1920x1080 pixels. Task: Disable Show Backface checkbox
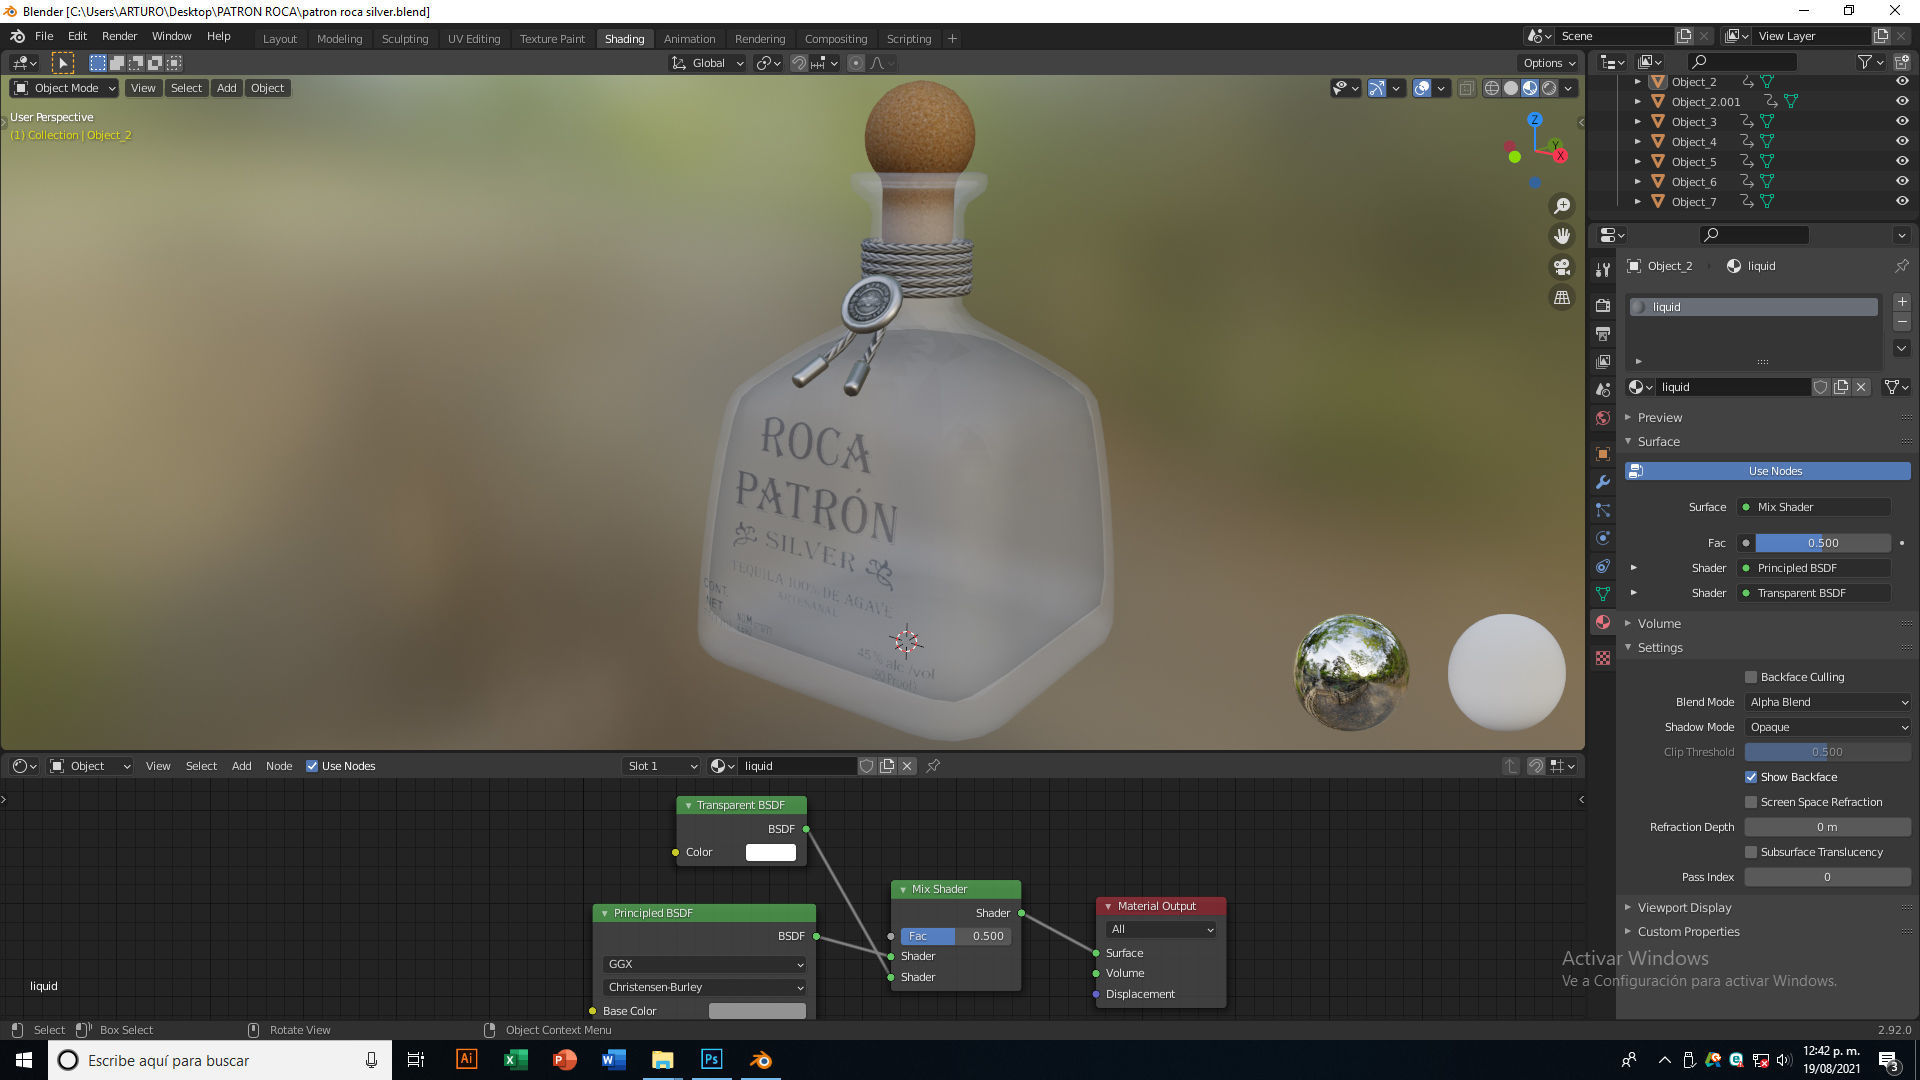click(x=1751, y=777)
